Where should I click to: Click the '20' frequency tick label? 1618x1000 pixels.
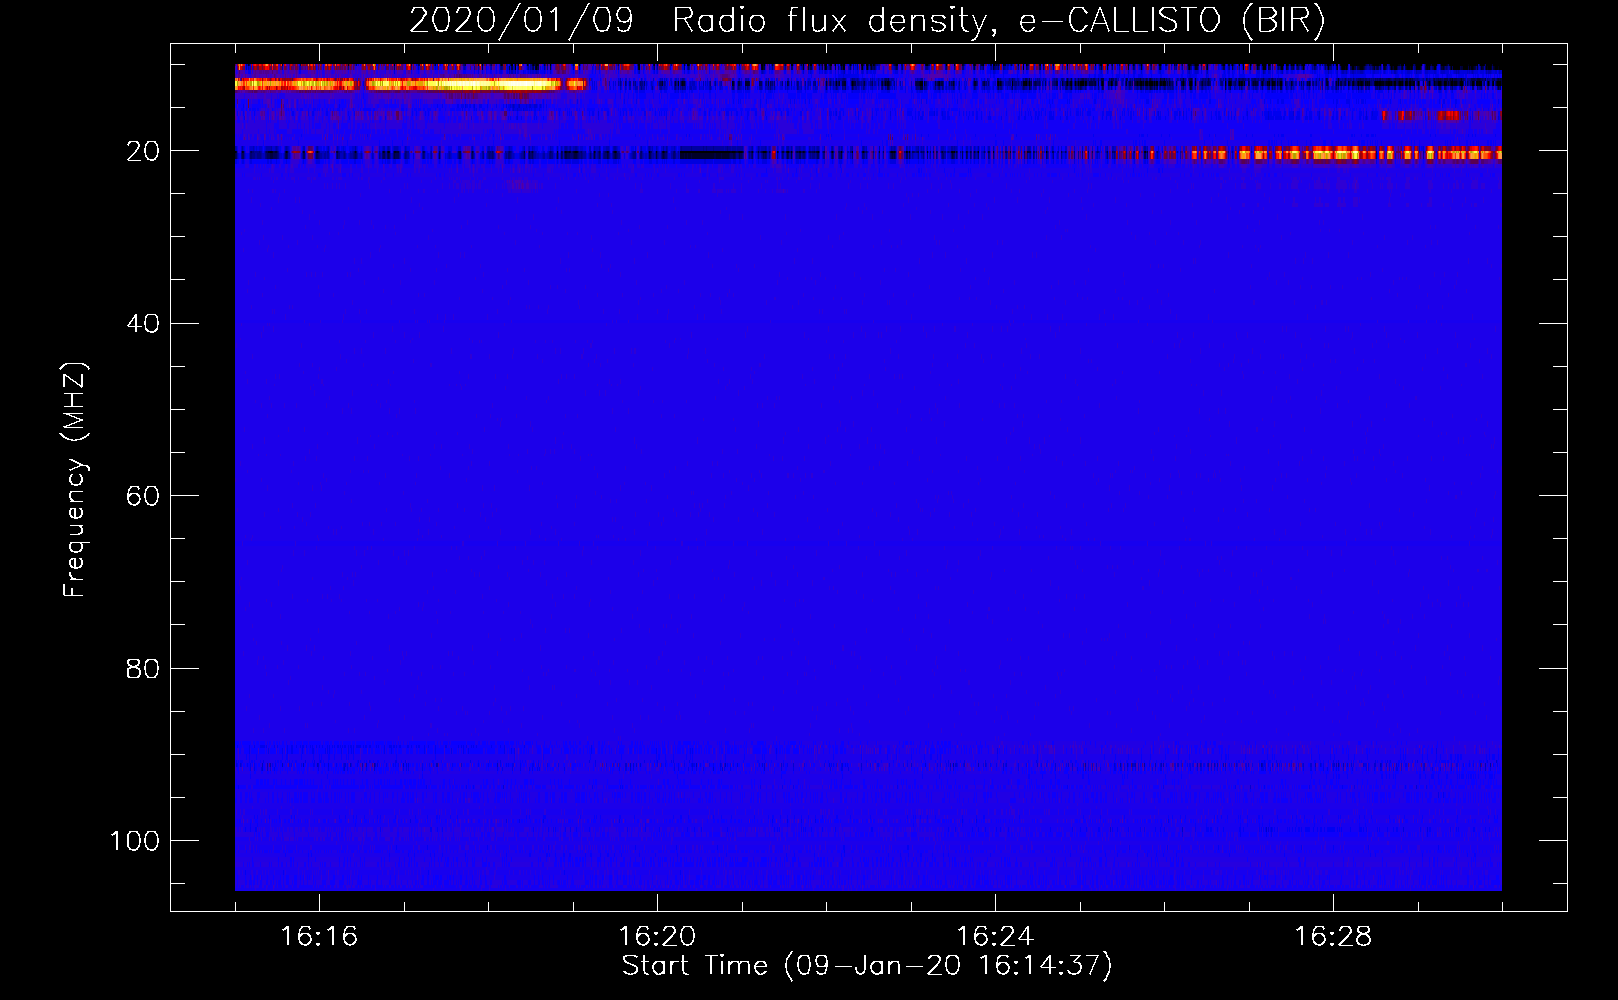pyautogui.click(x=143, y=151)
